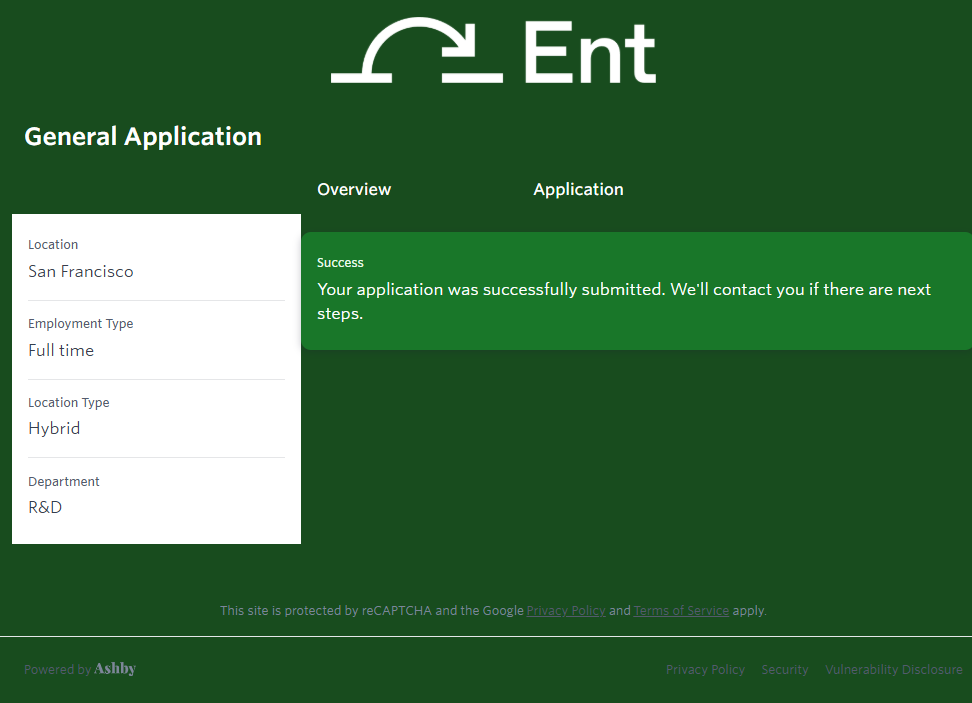Image resolution: width=972 pixels, height=703 pixels.
Task: Switch to the Overview tab
Action: (x=354, y=189)
